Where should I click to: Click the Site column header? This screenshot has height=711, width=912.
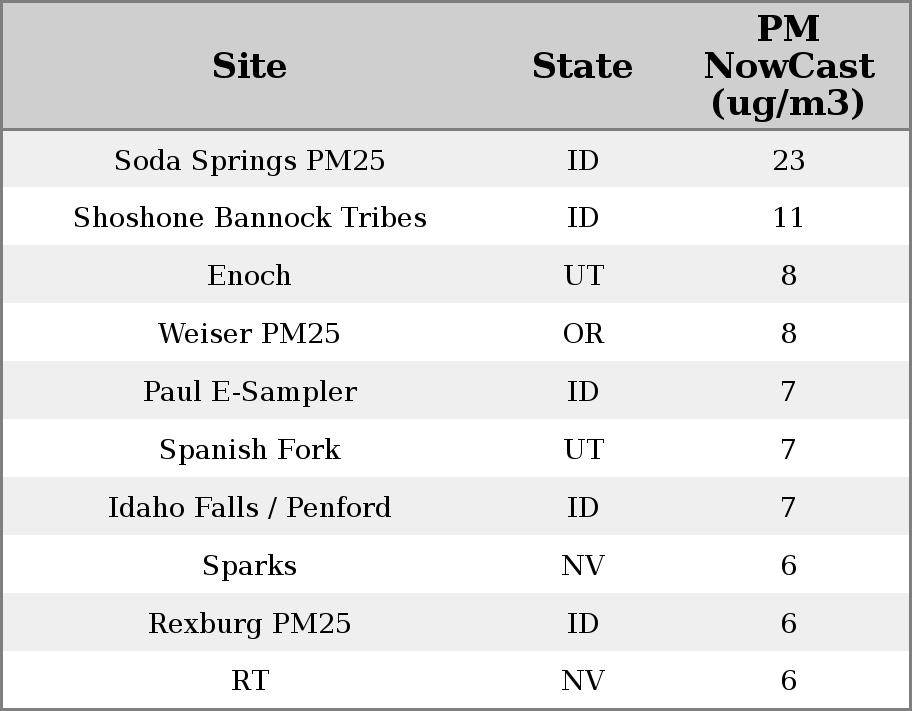[249, 66]
